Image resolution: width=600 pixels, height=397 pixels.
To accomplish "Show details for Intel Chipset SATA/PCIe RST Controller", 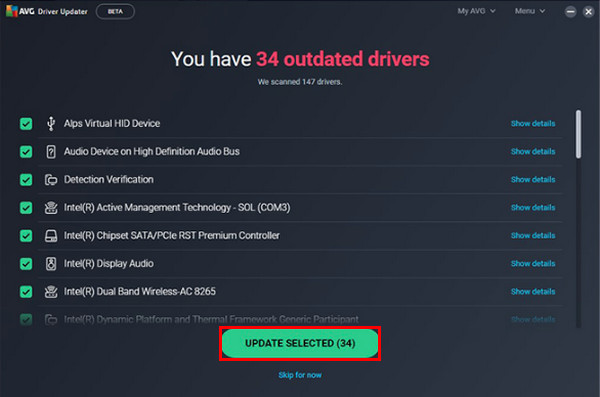I will 533,235.
